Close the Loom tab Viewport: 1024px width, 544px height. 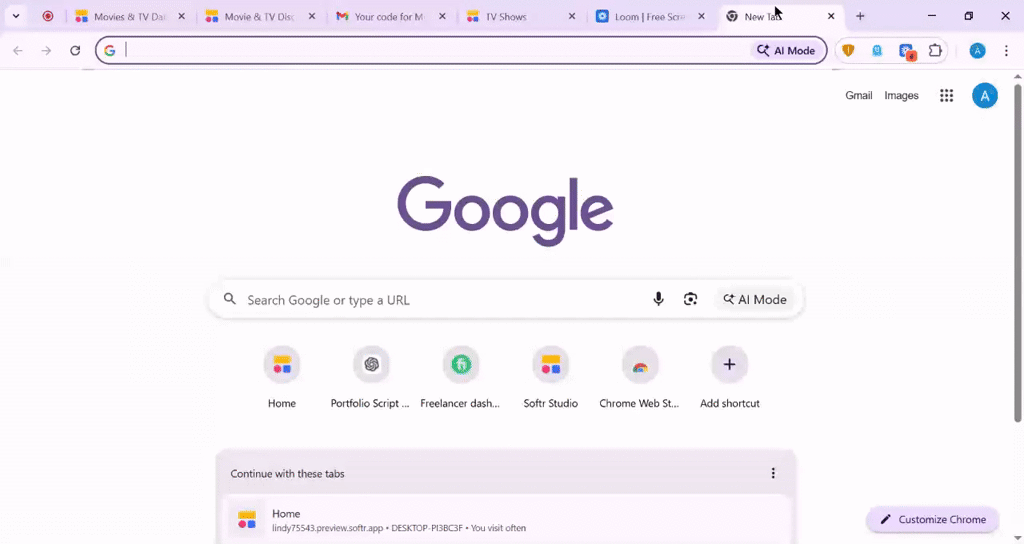pyautogui.click(x=701, y=16)
